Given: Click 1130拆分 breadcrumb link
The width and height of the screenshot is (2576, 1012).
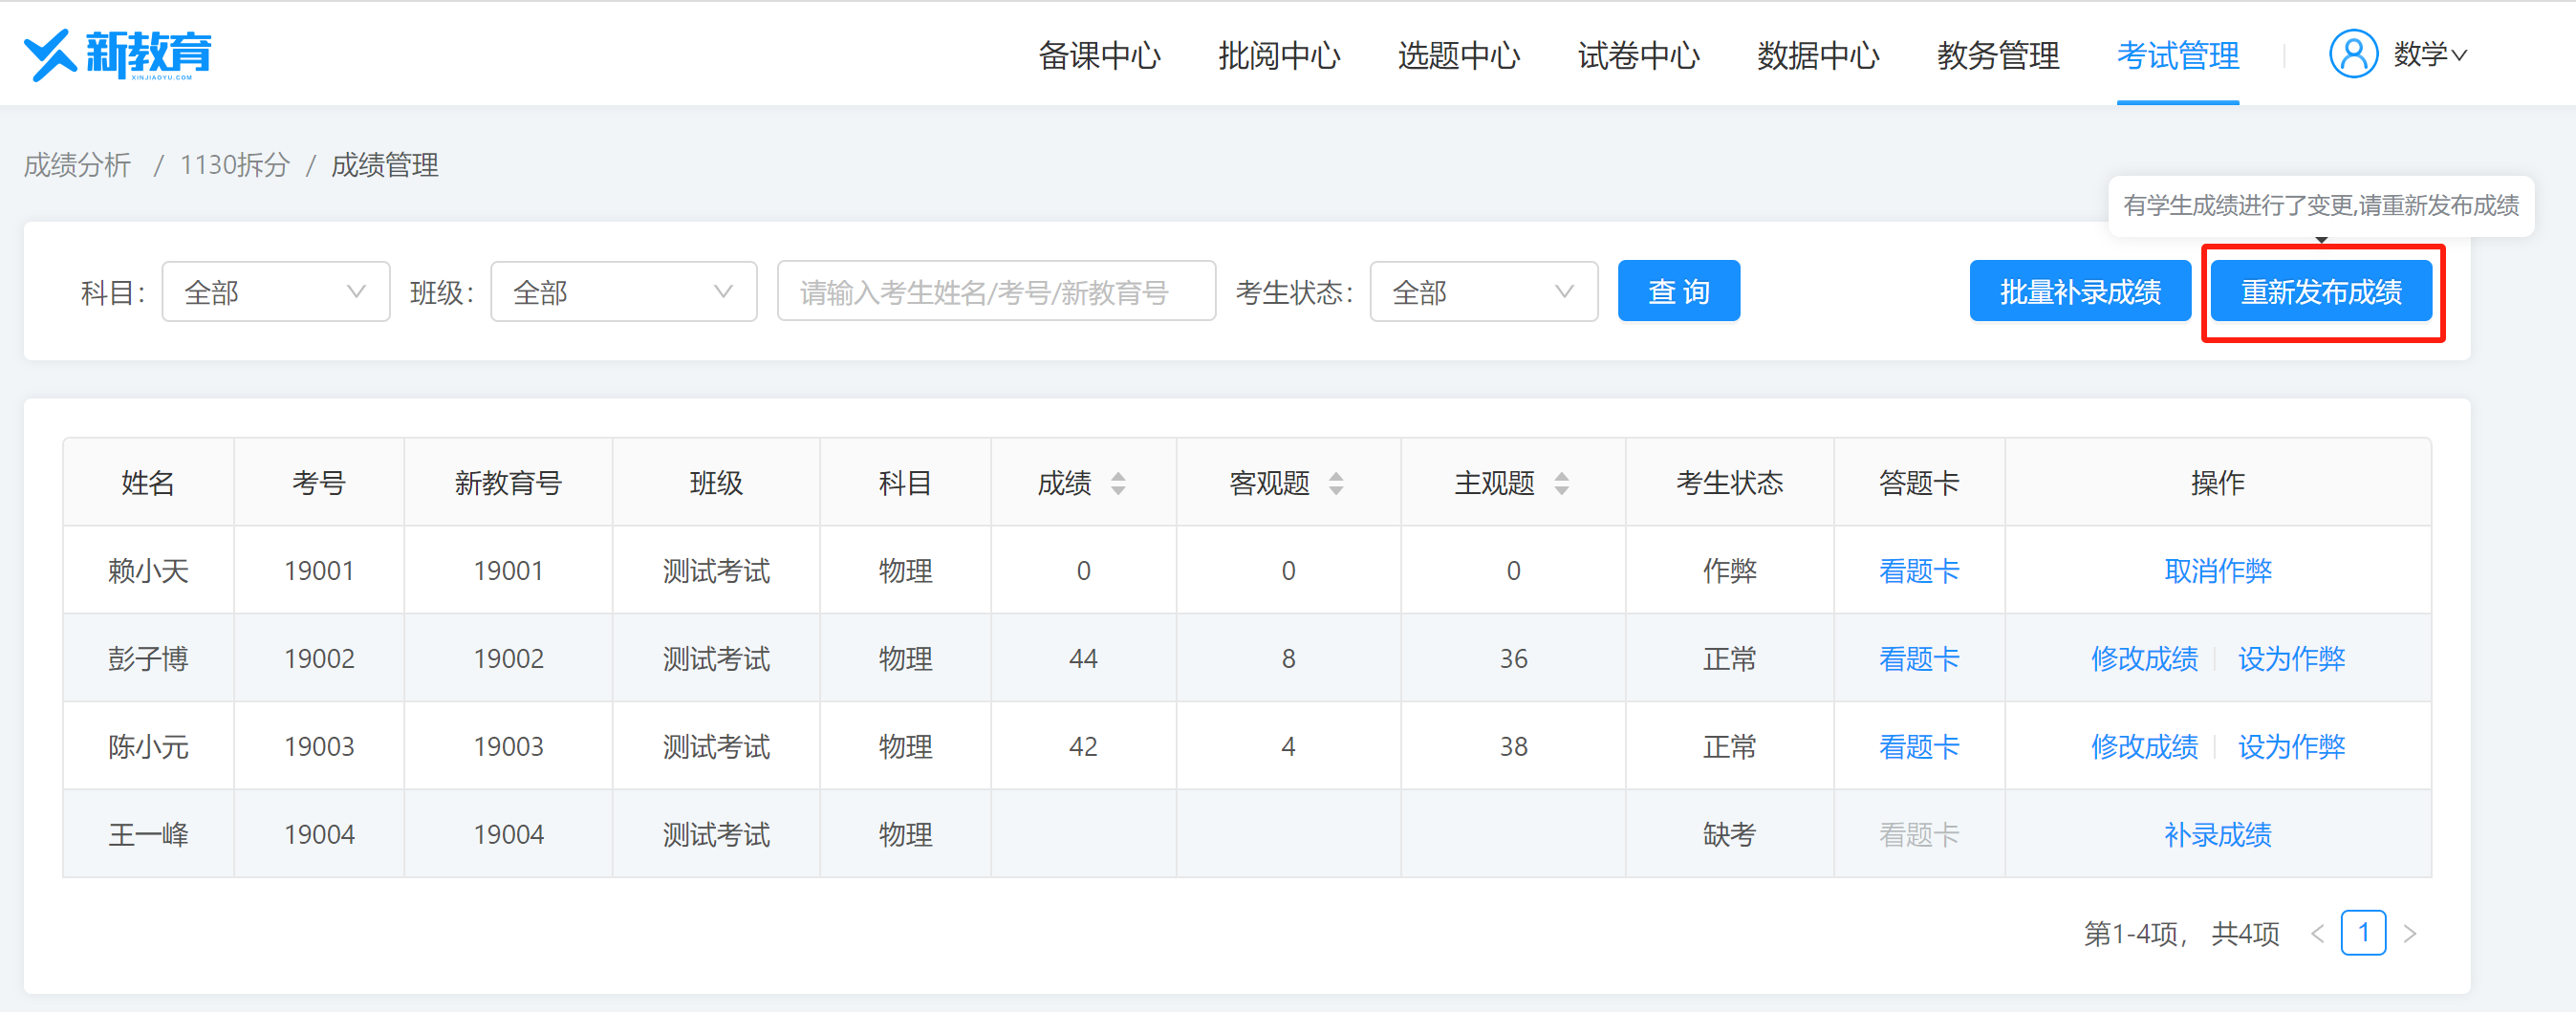Looking at the screenshot, I should click(235, 165).
